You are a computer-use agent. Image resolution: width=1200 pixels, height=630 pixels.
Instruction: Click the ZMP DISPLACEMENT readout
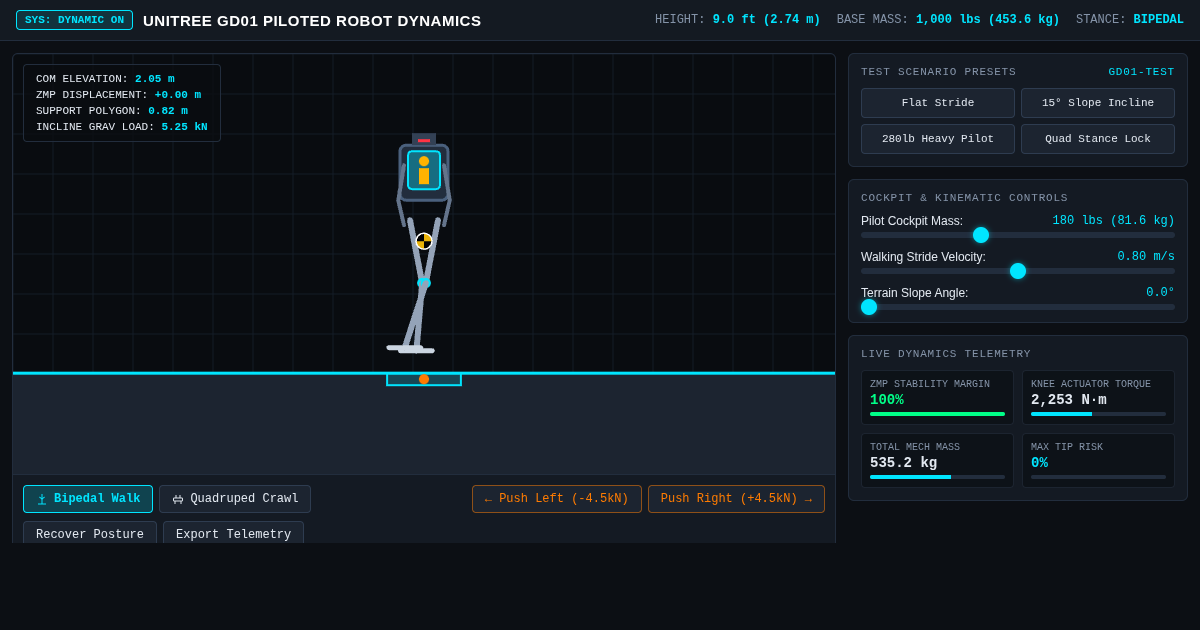coord(118,95)
